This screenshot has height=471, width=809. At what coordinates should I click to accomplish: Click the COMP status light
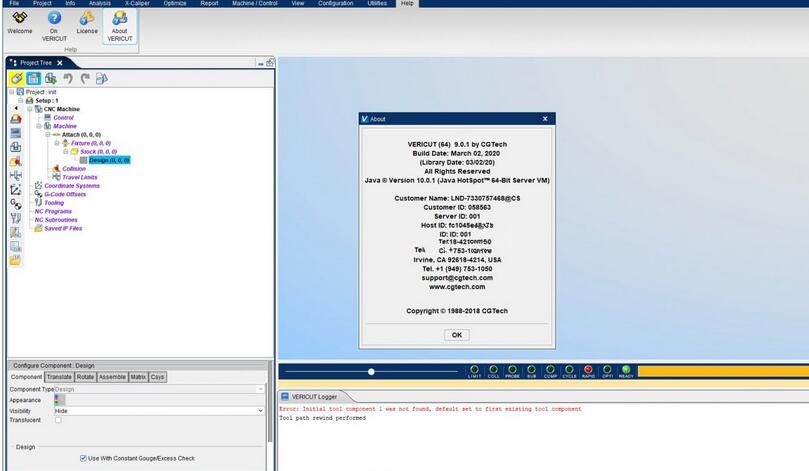click(551, 369)
